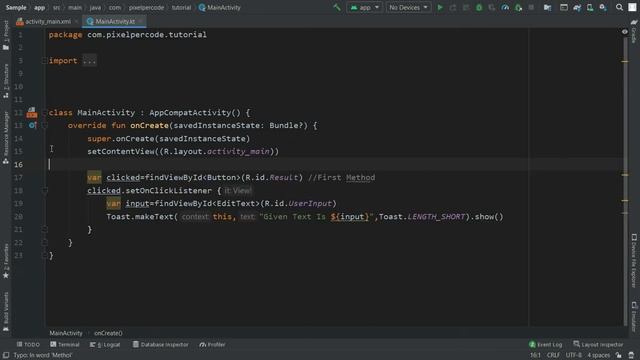
Task: Click the onCreate() breadcrumb below editor
Action: point(108,333)
